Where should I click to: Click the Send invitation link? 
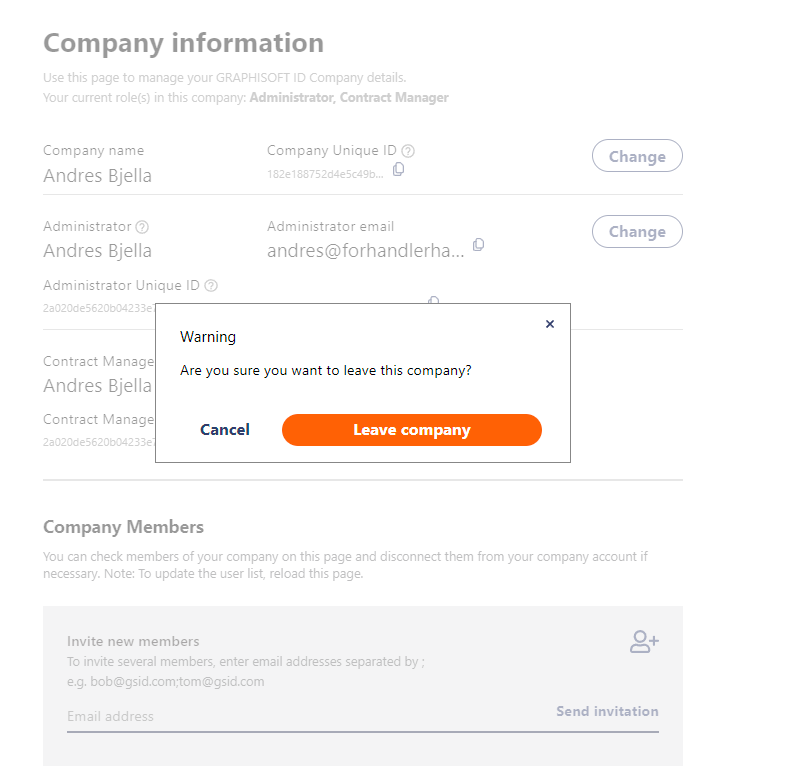pos(607,711)
